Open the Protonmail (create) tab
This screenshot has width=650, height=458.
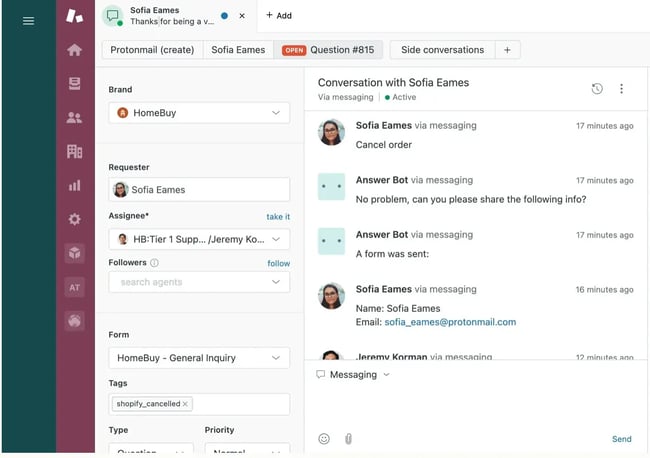(x=152, y=50)
